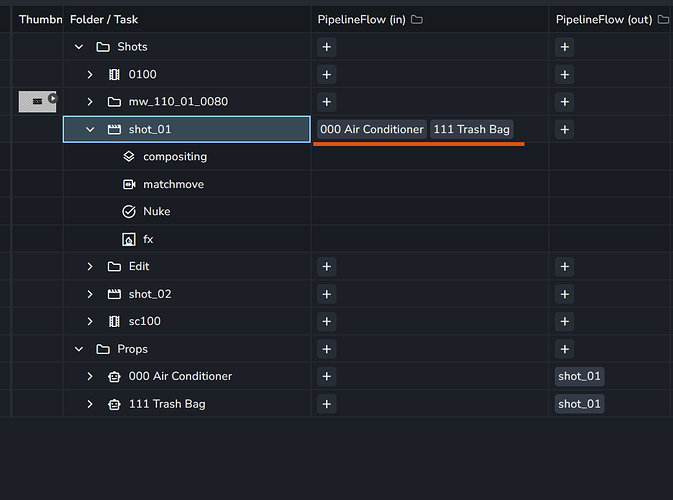Viewport: 673px width, 500px height.
Task: Click the asset icon beside 111 Trash Bag
Action: tap(114, 404)
